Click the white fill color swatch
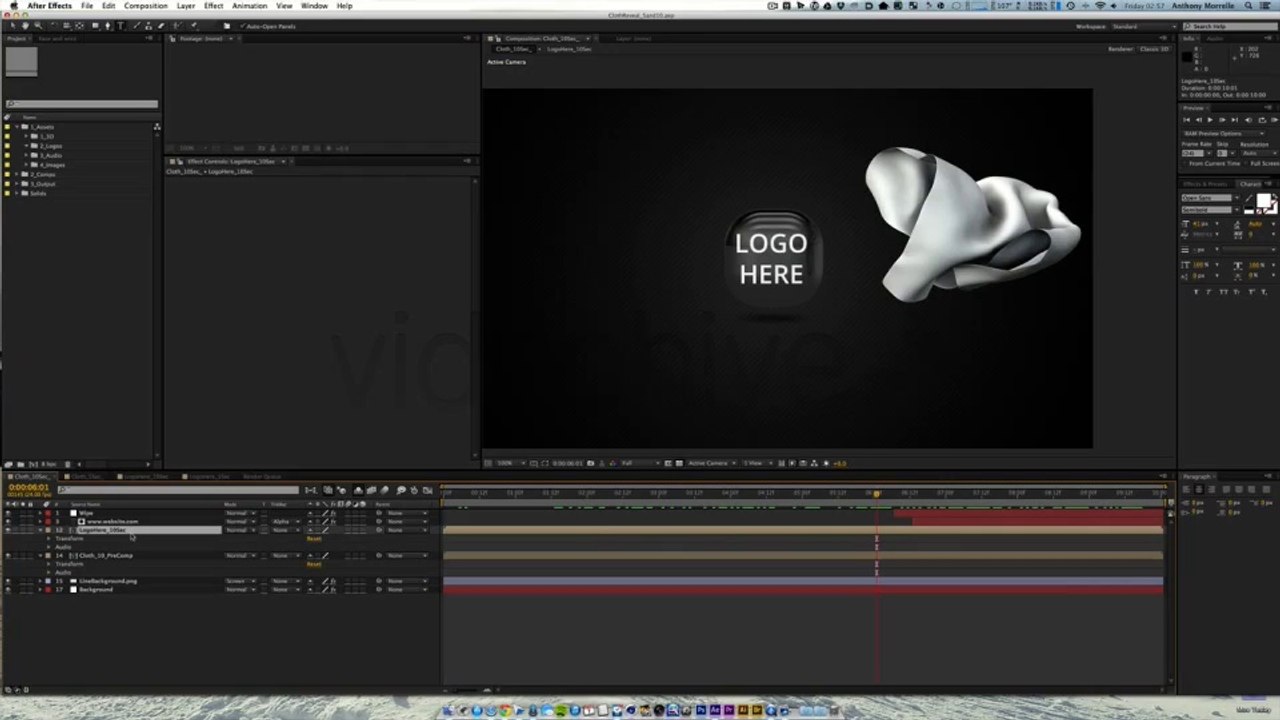The image size is (1280, 720). coord(1263,201)
